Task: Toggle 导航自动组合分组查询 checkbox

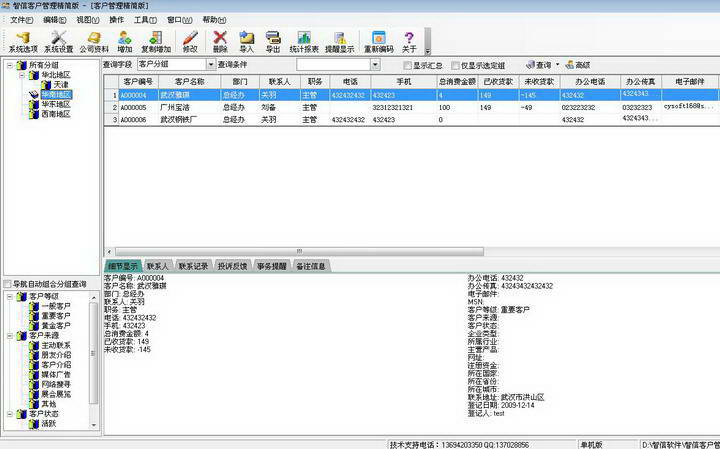Action: pos(7,284)
